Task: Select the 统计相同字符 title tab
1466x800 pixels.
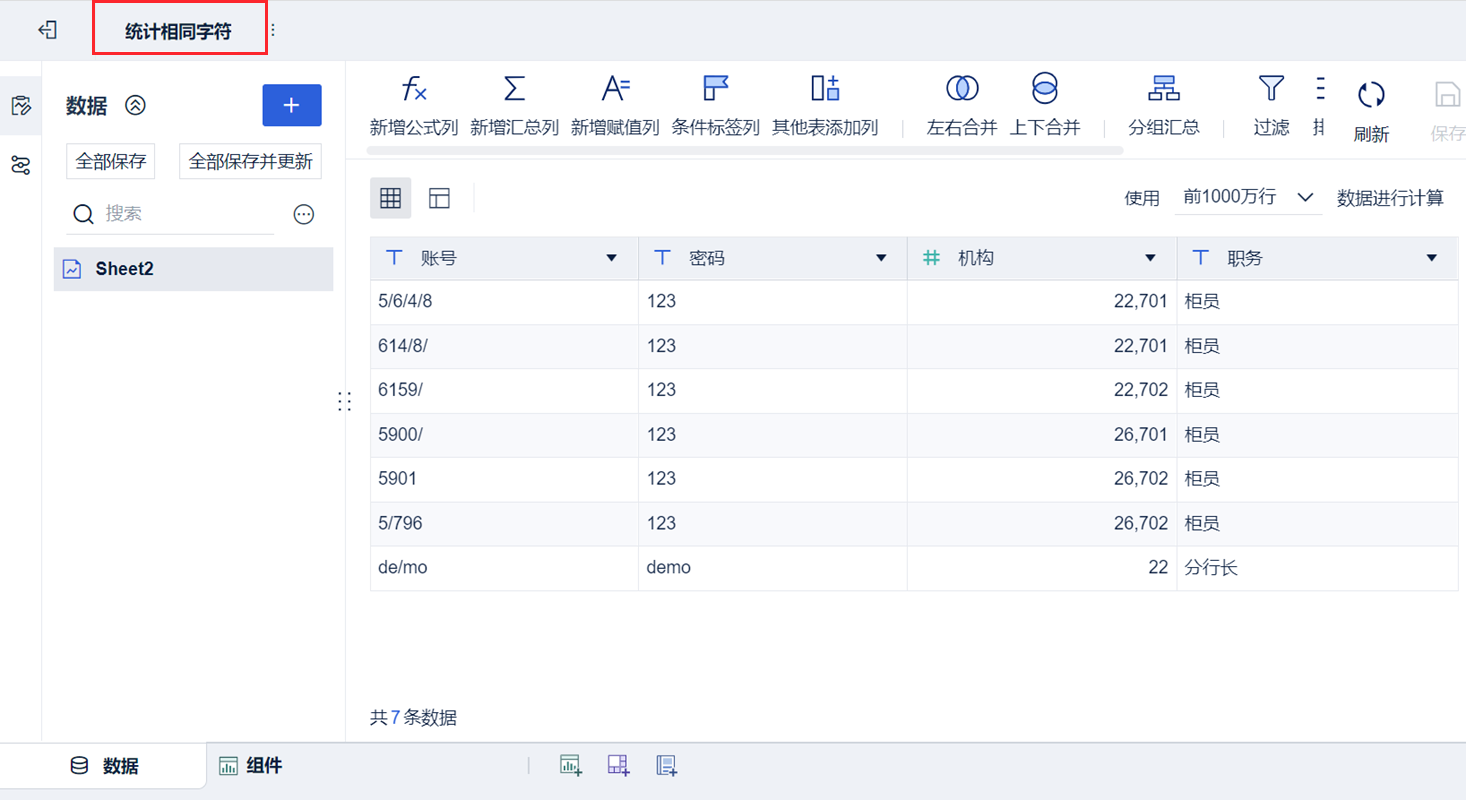Action: click(x=179, y=31)
